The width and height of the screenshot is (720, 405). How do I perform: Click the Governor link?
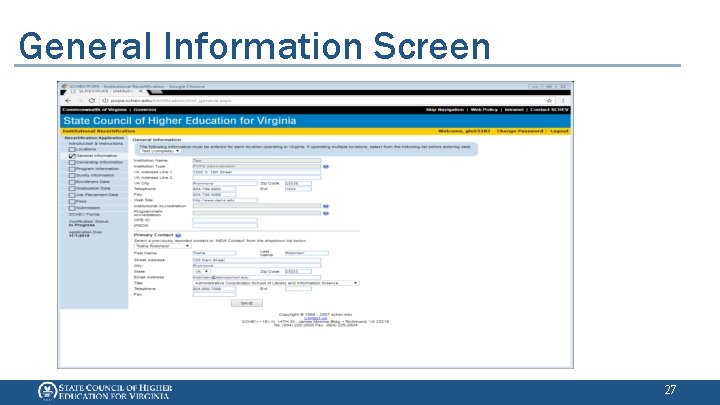[145, 110]
